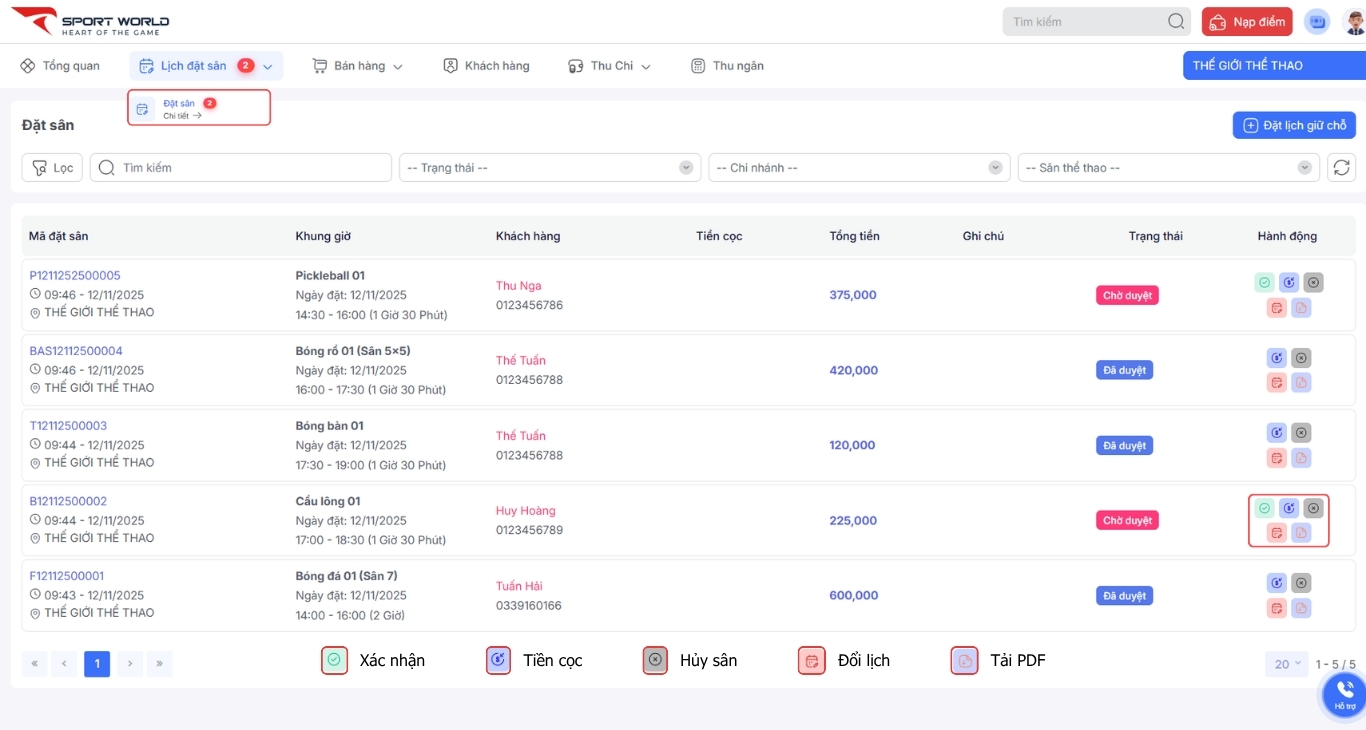Reschedule Huy Hoàng's Cầu lông 01 booking
Screen dimensions: 1366x730
[x=1277, y=533]
